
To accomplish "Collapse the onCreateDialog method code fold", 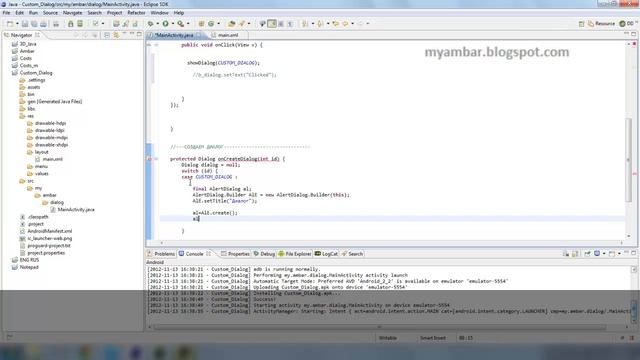I will tap(156, 159).
